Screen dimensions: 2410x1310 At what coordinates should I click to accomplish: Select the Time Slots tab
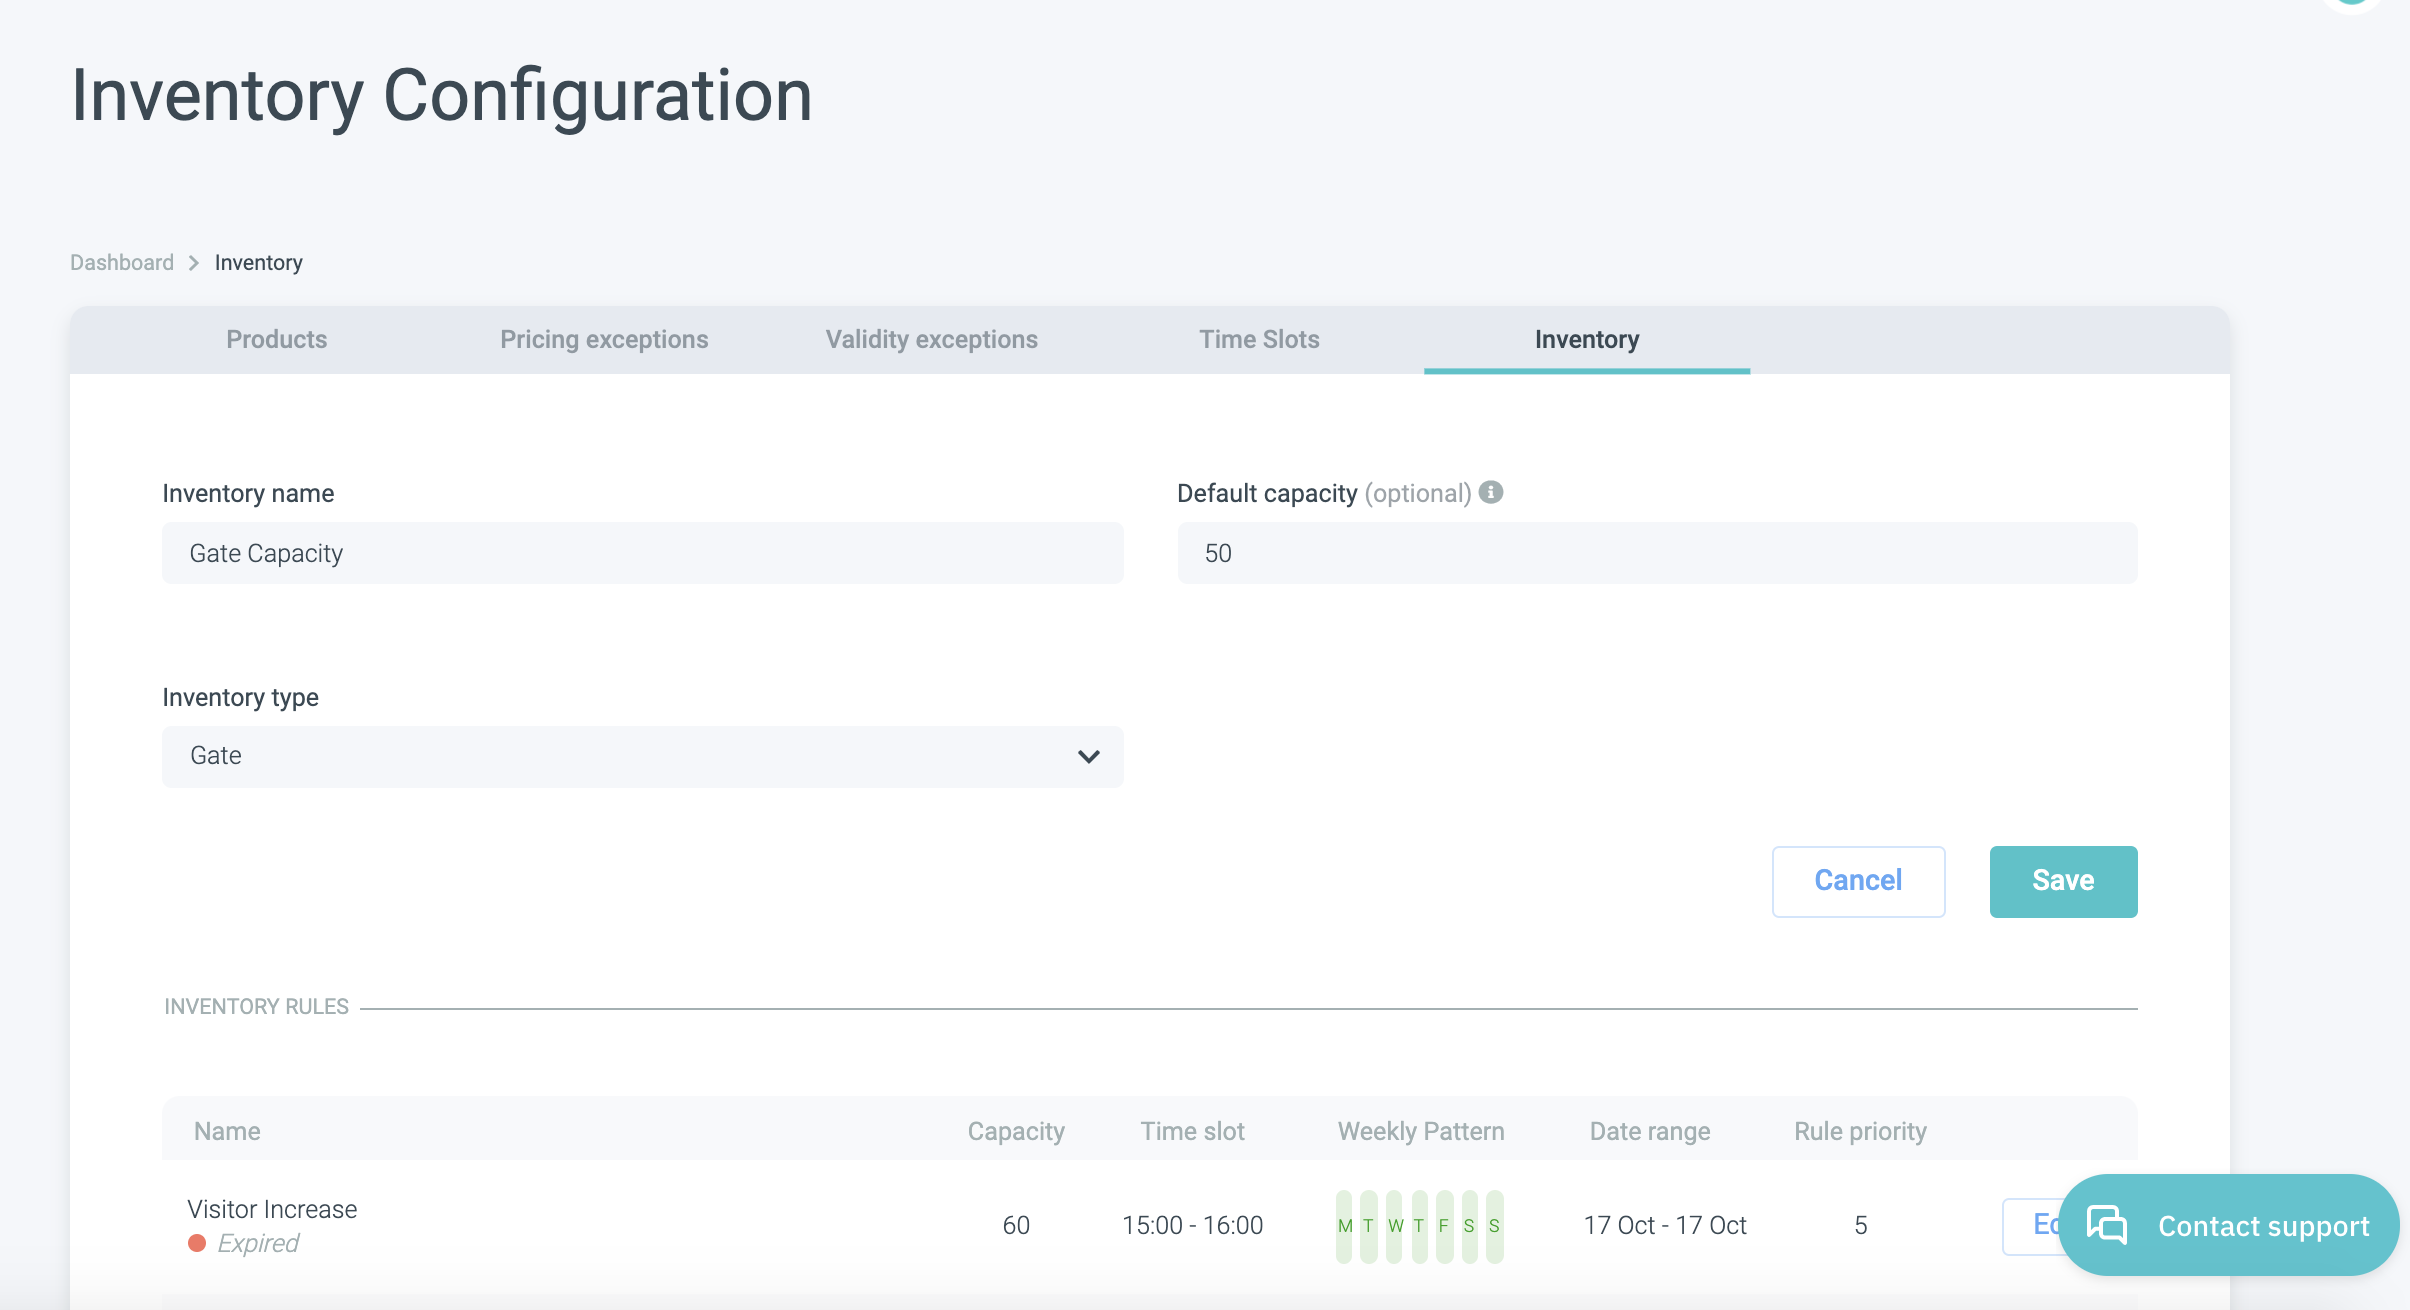point(1259,340)
